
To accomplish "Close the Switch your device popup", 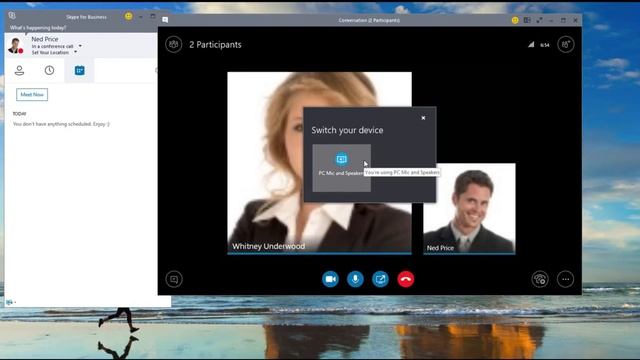I will coord(423,118).
